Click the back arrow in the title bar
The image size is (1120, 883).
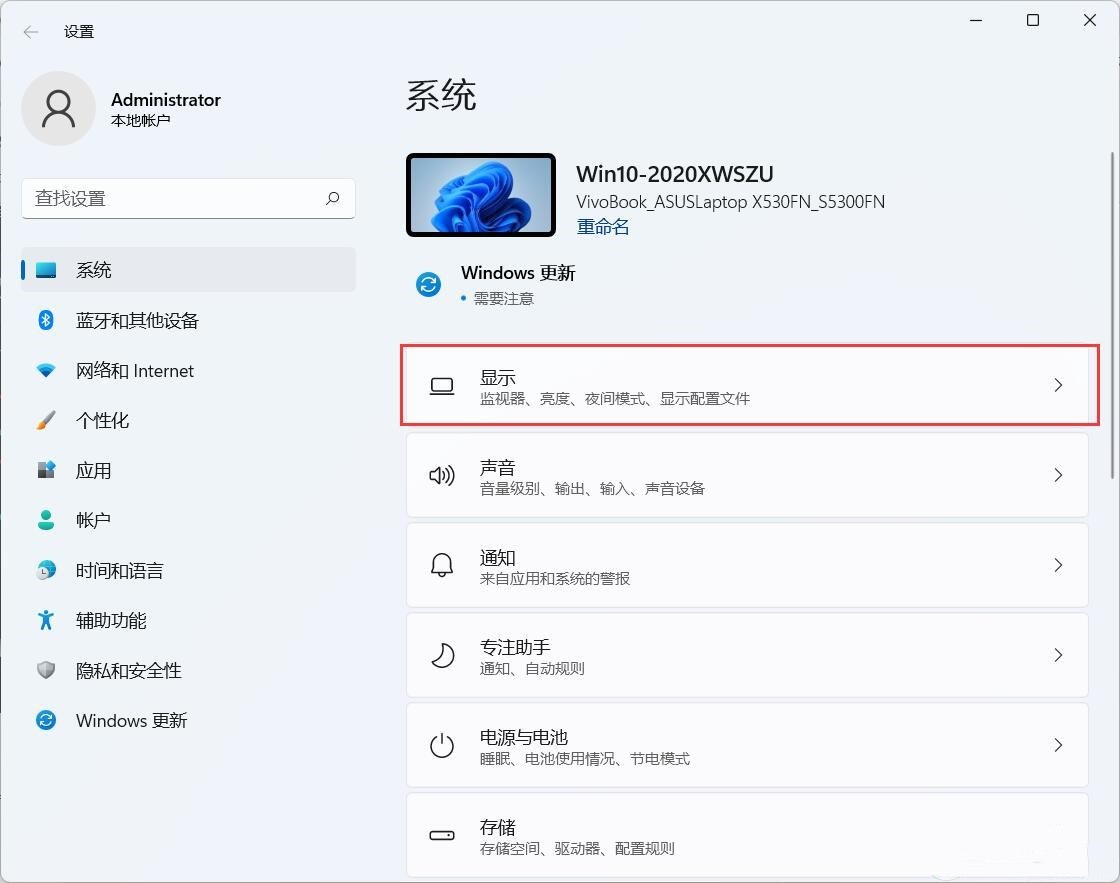pyautogui.click(x=31, y=32)
